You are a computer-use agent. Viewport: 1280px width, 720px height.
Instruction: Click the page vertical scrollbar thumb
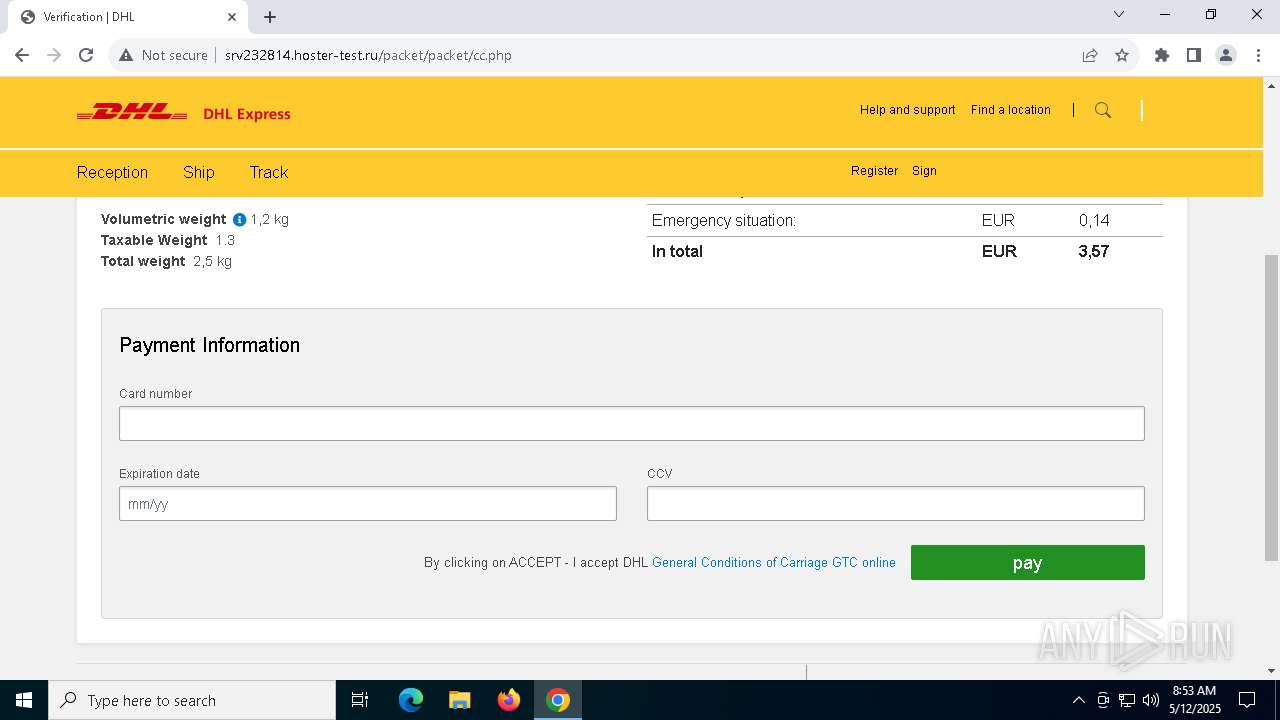[1271, 408]
